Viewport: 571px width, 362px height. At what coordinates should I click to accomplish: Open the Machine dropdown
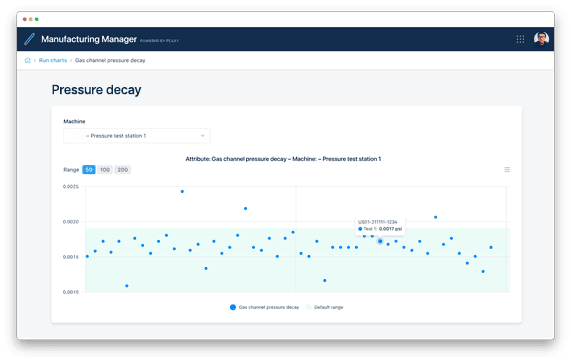pos(137,136)
